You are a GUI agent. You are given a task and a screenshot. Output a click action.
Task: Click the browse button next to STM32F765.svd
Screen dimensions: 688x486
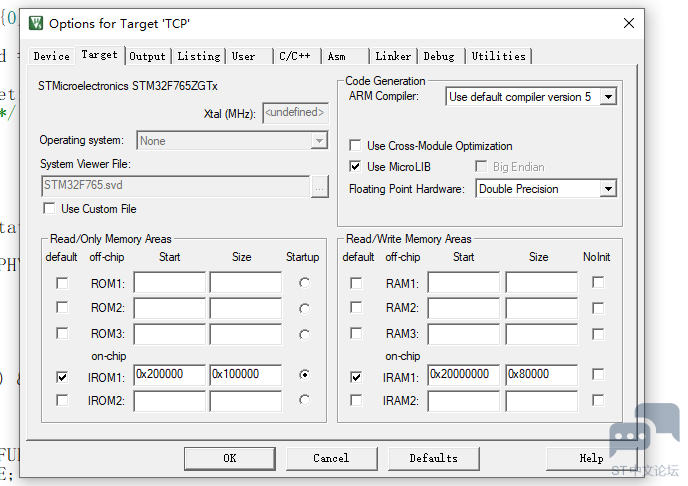click(x=319, y=186)
